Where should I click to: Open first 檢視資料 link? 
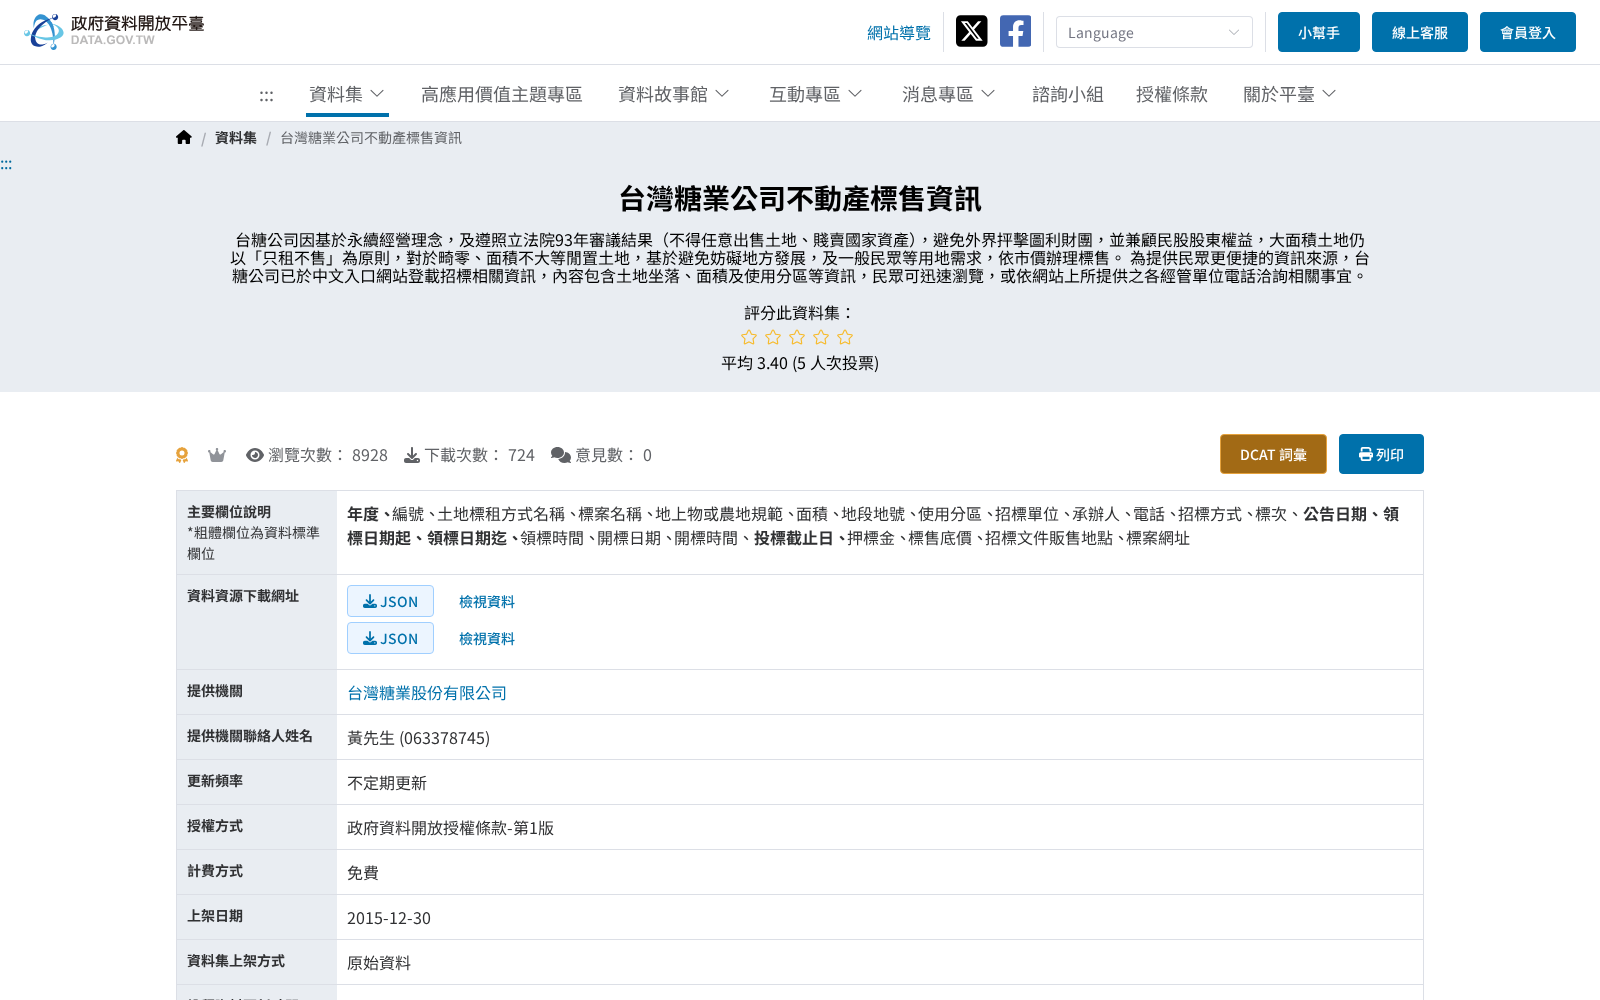click(x=487, y=601)
